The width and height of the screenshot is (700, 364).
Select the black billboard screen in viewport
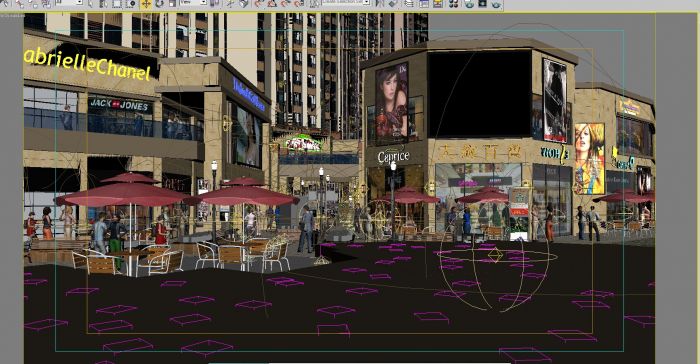click(x=479, y=94)
